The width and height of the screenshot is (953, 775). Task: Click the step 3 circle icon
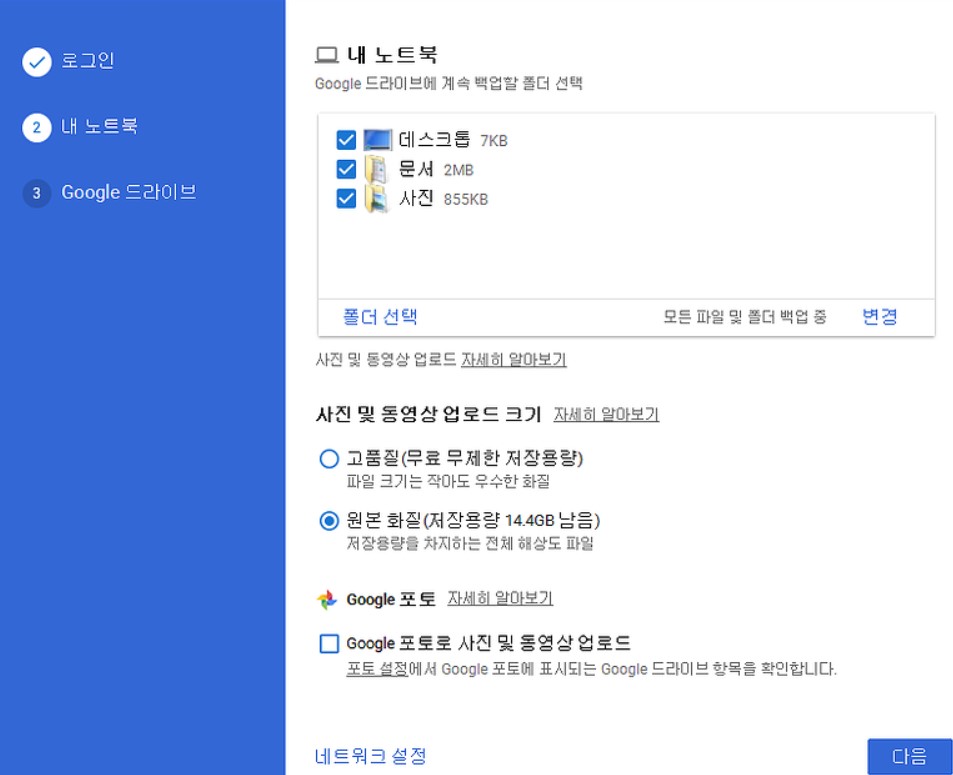[x=37, y=193]
